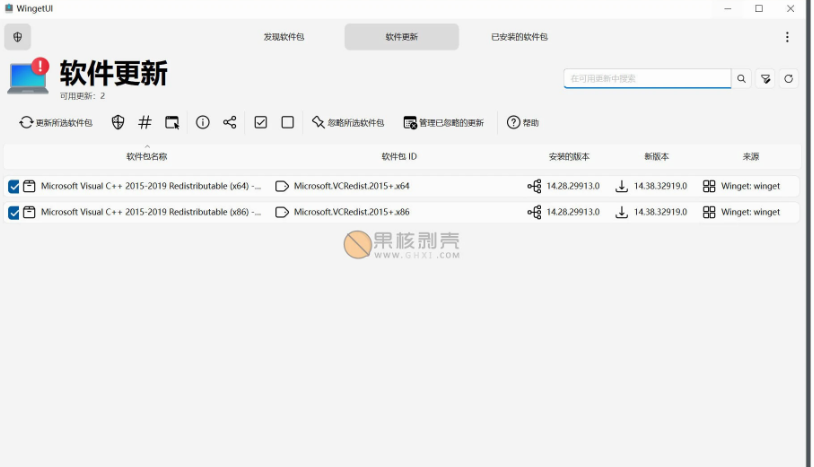
Task: Click ID text Microsoft.VCRedist.2015+.x64
Action: 351,186
